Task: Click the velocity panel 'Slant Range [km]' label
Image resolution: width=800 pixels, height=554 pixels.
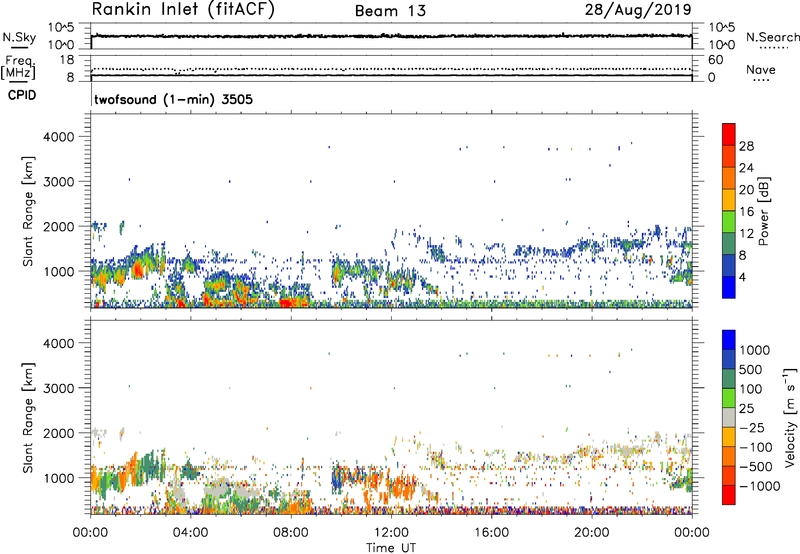Action: [28, 418]
